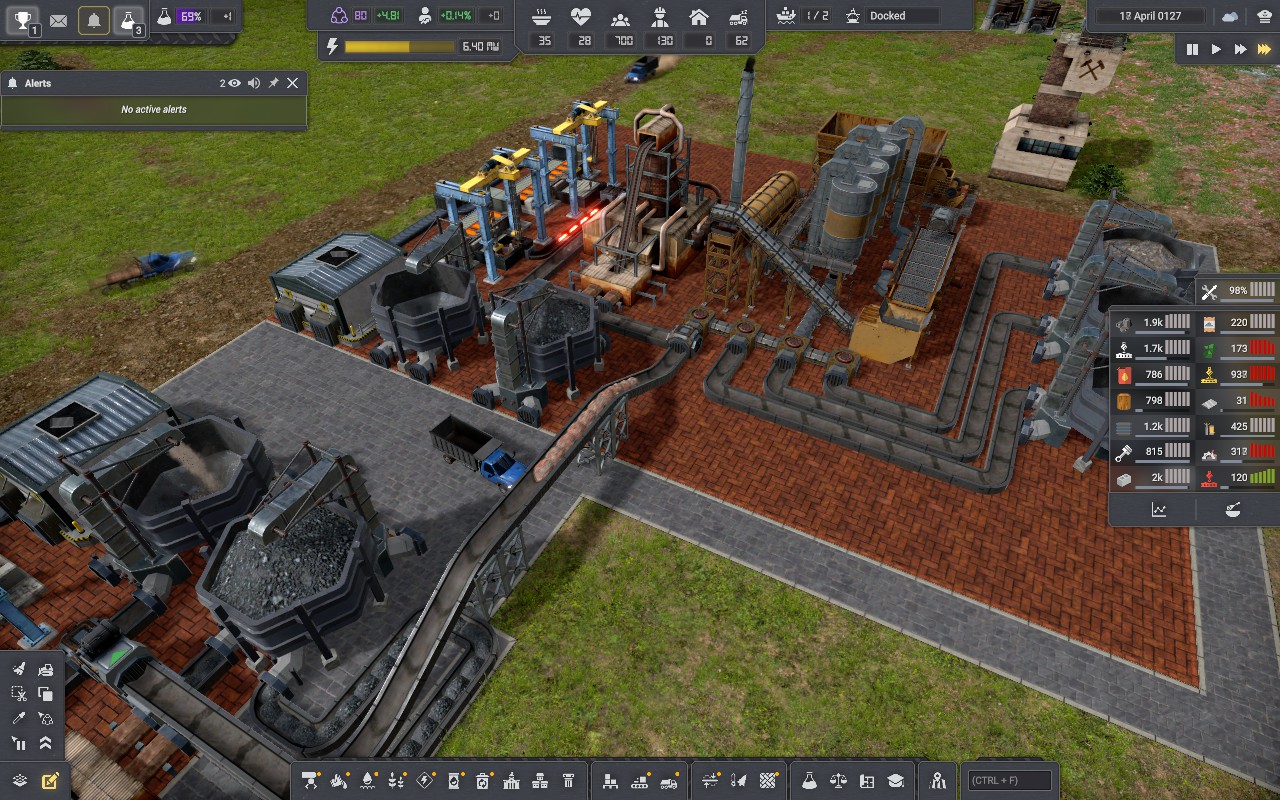
Task: Click the idle vehicles icon
Action: (738, 17)
